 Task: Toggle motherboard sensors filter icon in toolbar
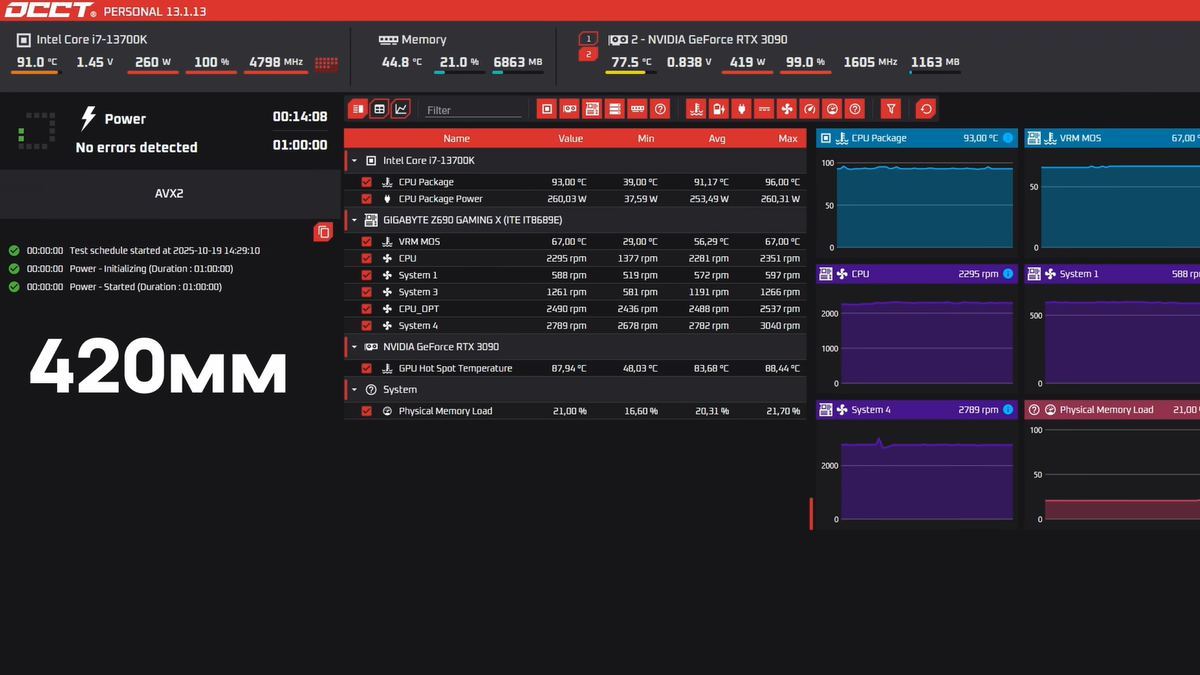[x=592, y=109]
